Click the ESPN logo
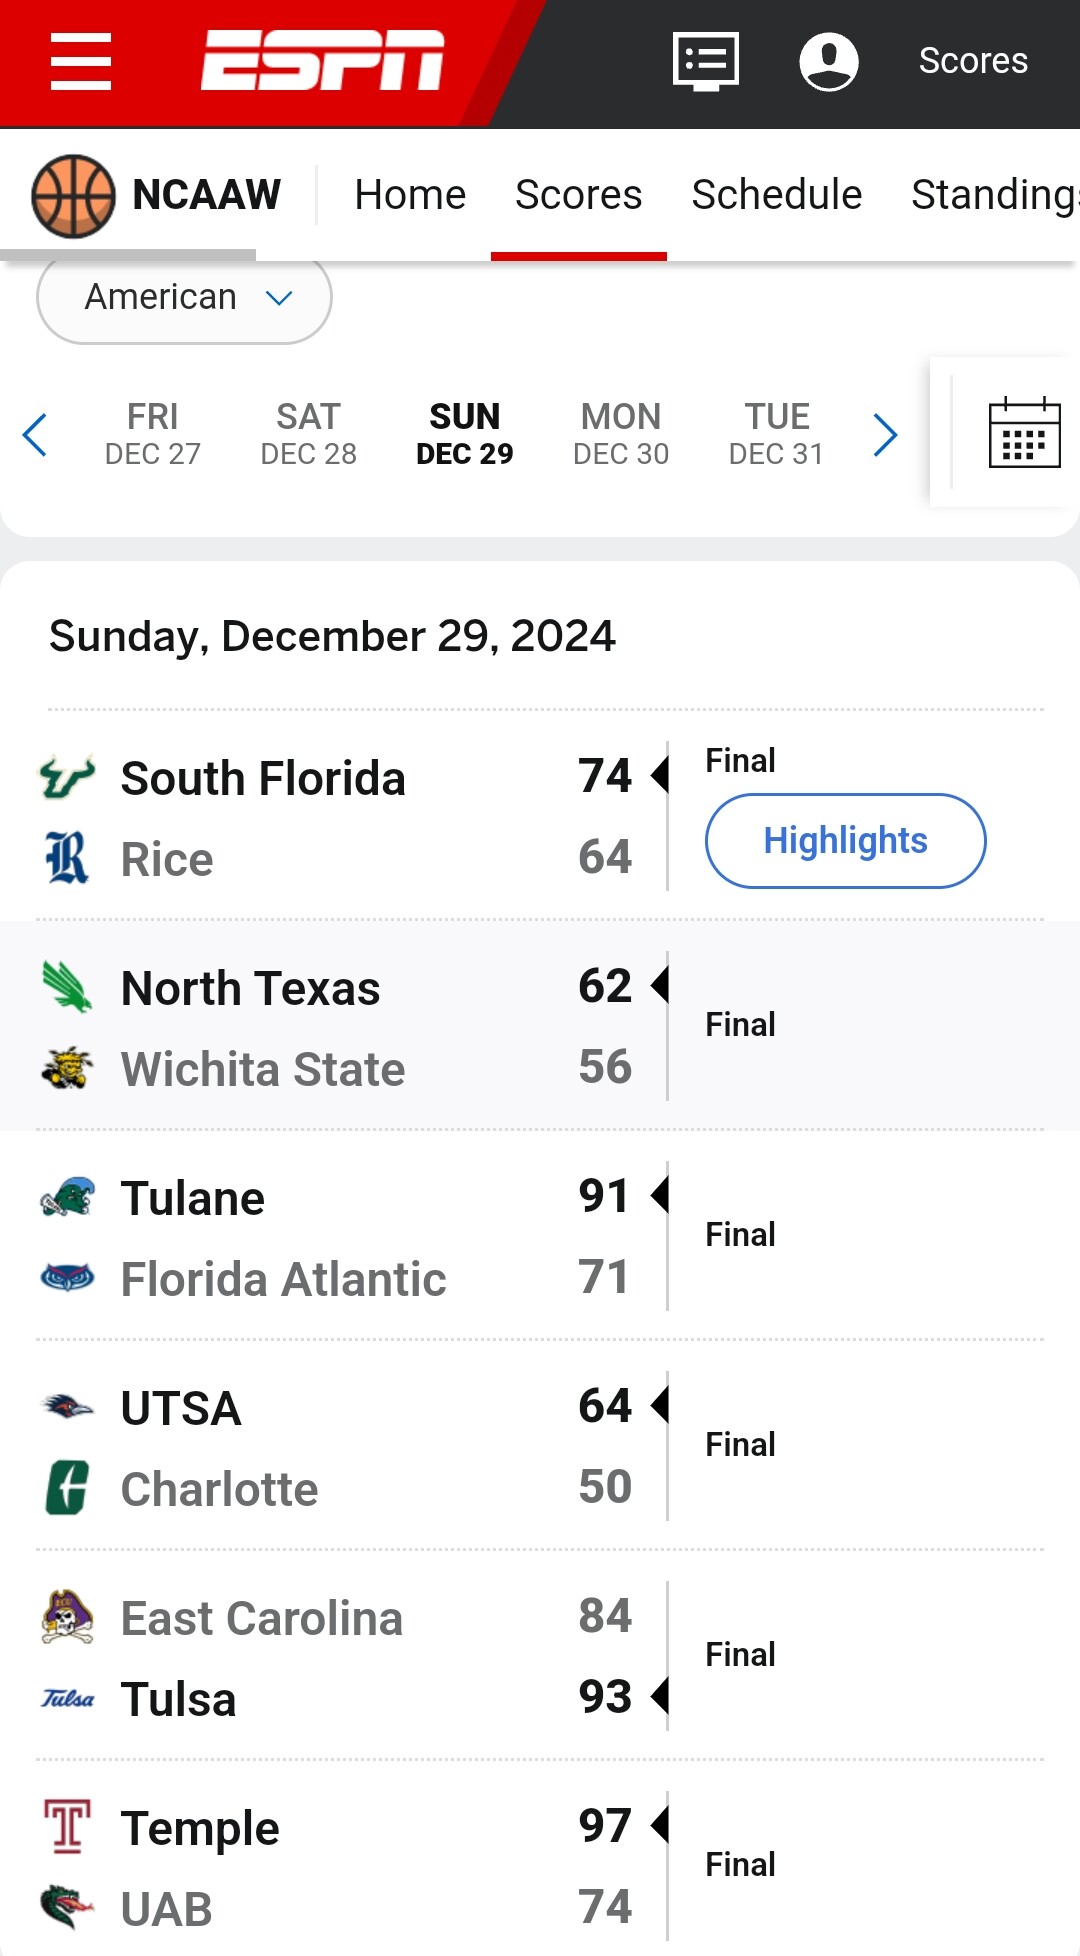Image resolution: width=1080 pixels, height=1956 pixels. coord(322,60)
